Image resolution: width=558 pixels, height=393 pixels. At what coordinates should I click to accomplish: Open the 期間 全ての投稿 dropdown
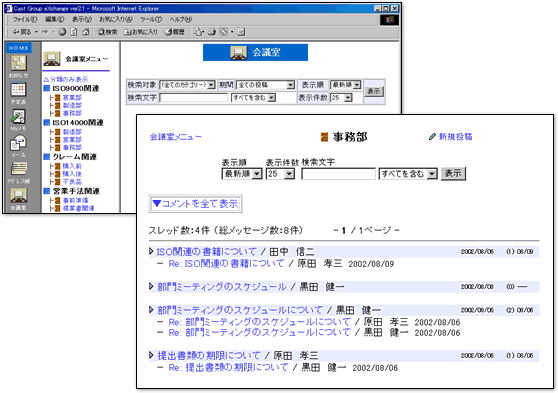[265, 85]
